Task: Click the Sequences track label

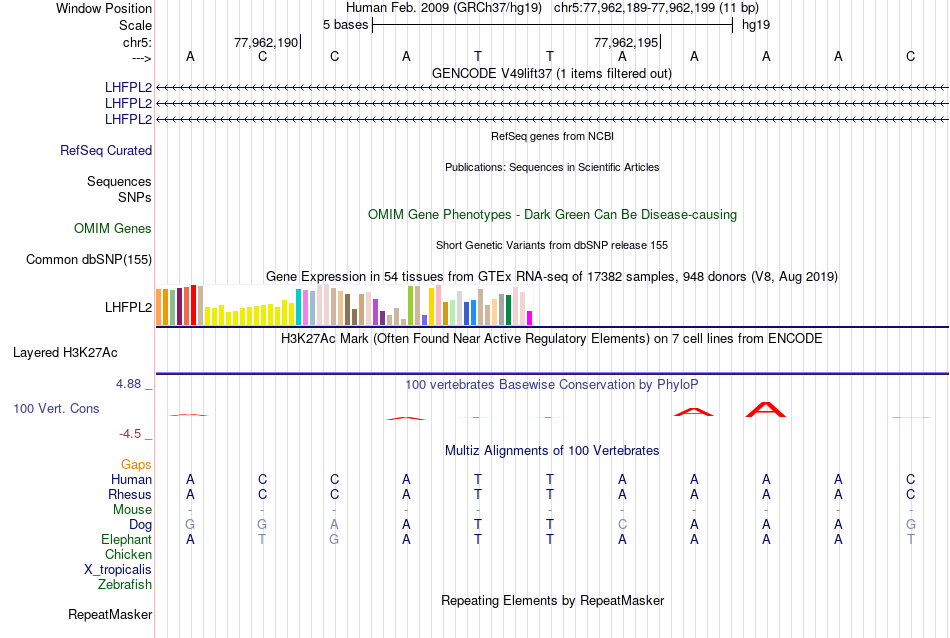Action: [x=119, y=181]
